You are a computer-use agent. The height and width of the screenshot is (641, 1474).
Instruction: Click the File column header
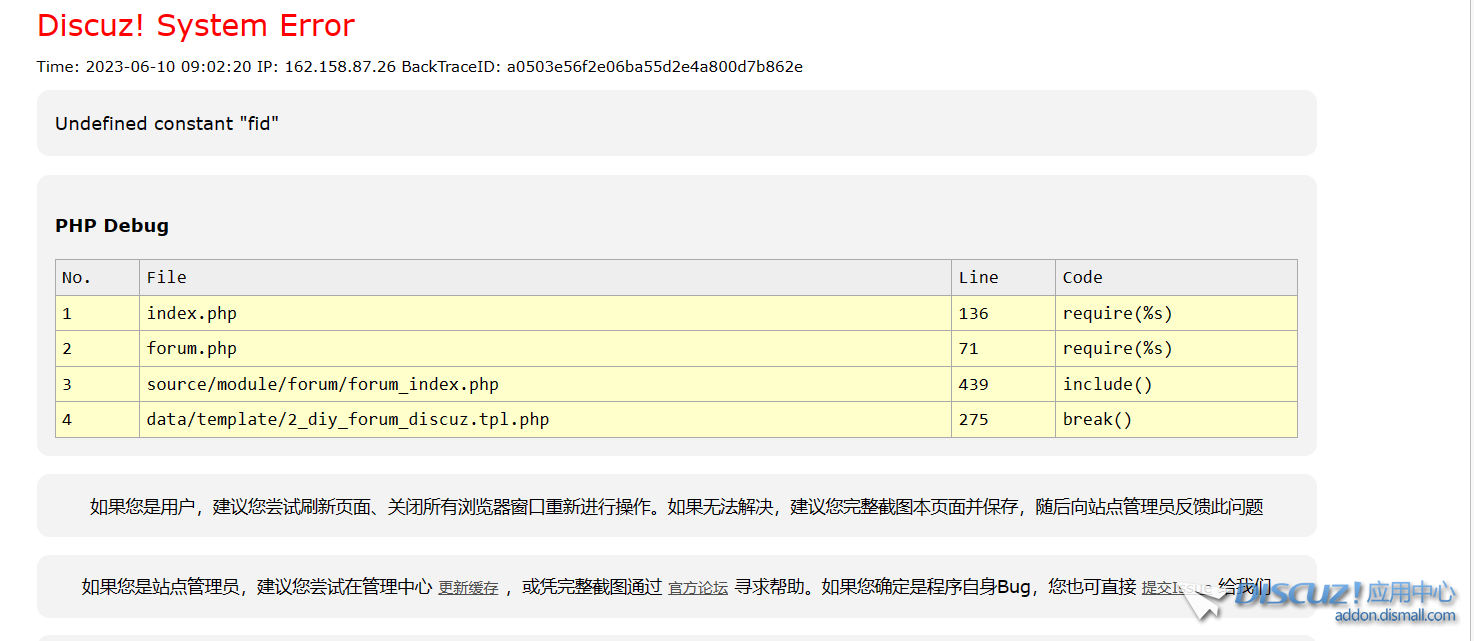pos(167,278)
